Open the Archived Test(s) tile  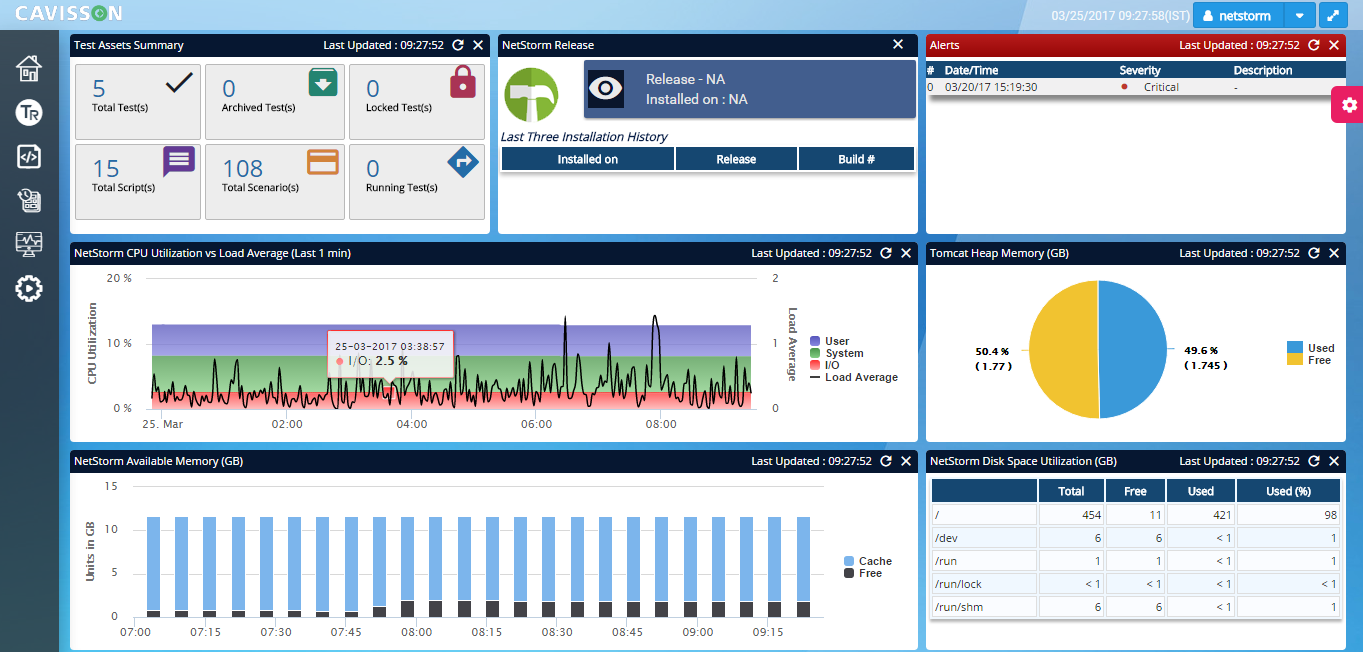(275, 102)
